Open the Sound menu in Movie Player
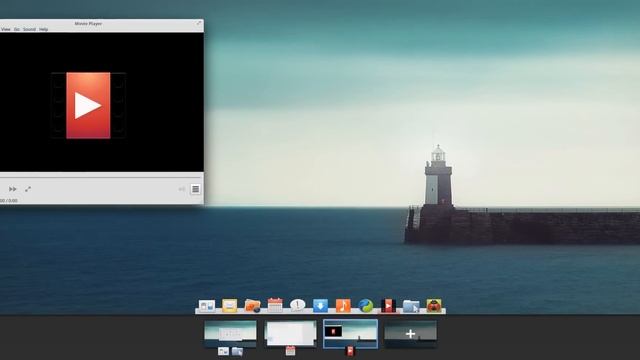This screenshot has height=360, width=640. click(x=29, y=29)
